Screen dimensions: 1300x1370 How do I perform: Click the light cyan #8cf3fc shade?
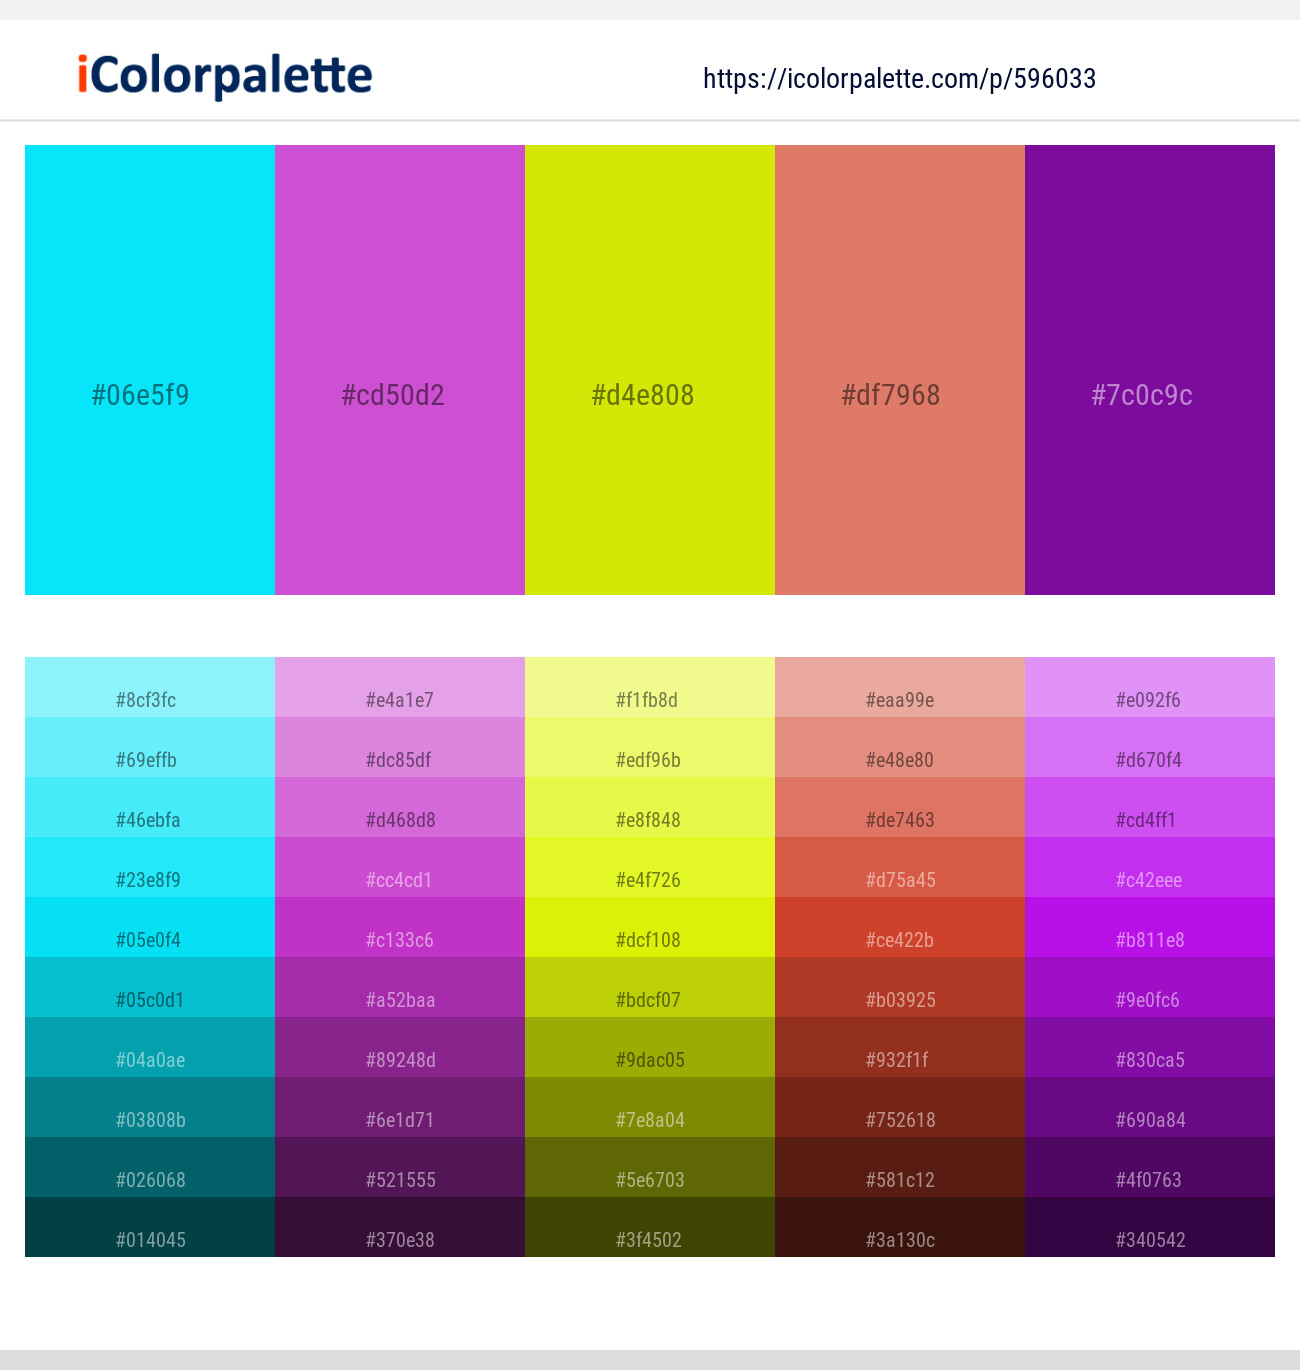click(150, 687)
